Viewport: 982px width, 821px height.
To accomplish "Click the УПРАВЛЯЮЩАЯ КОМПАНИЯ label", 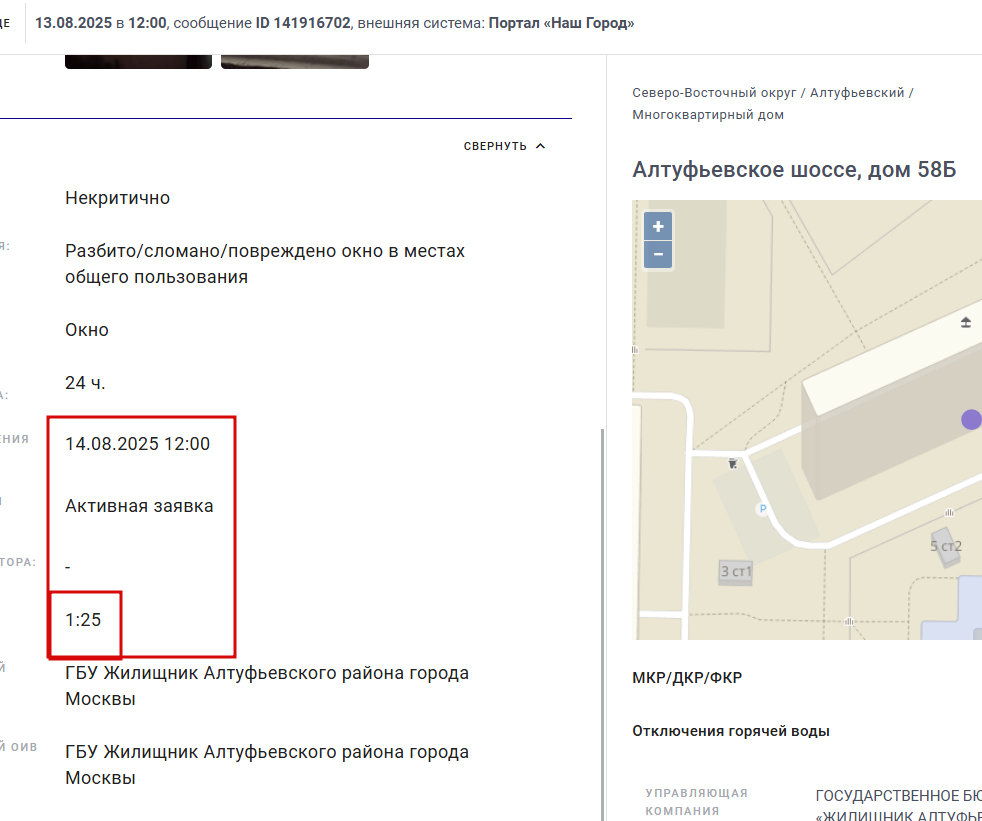I will pos(697,802).
